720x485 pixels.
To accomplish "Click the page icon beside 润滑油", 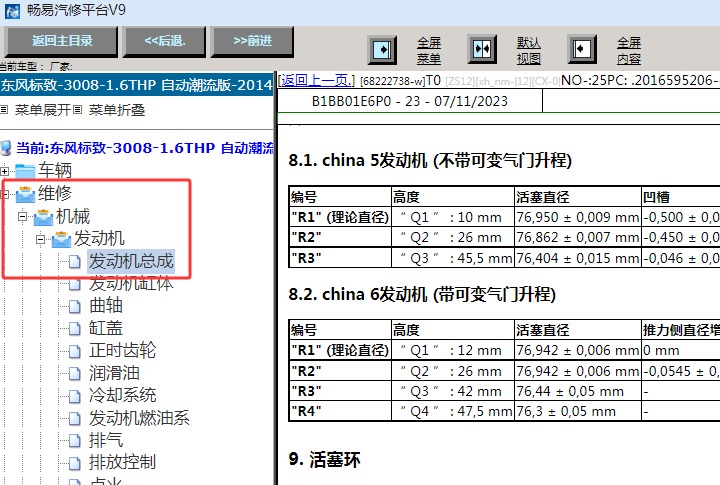I will click(x=74, y=374).
